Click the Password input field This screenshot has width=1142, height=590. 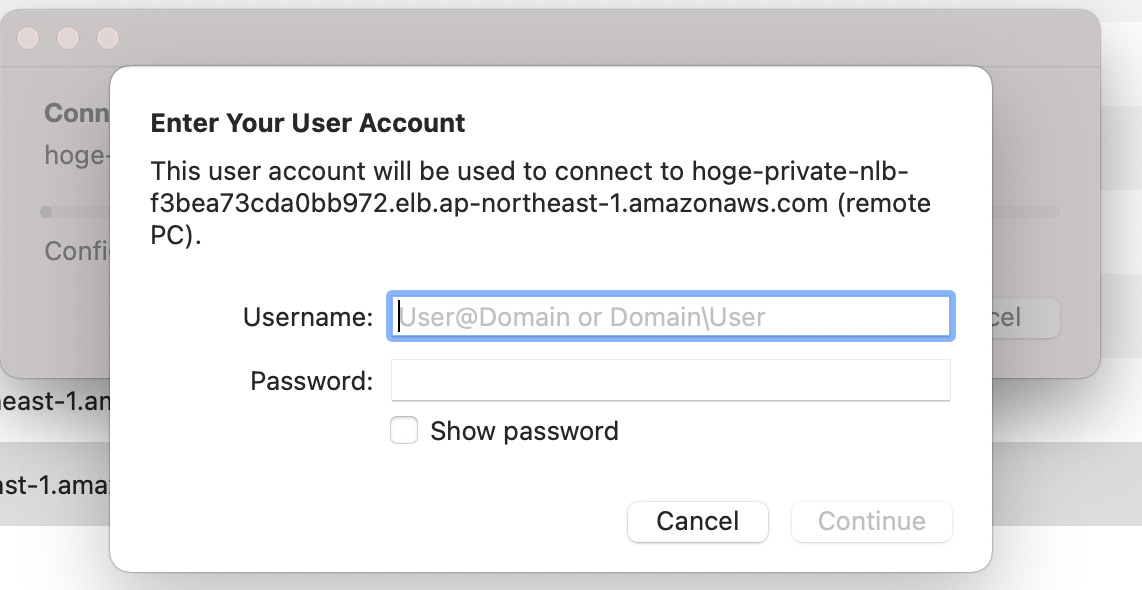pyautogui.click(x=670, y=380)
